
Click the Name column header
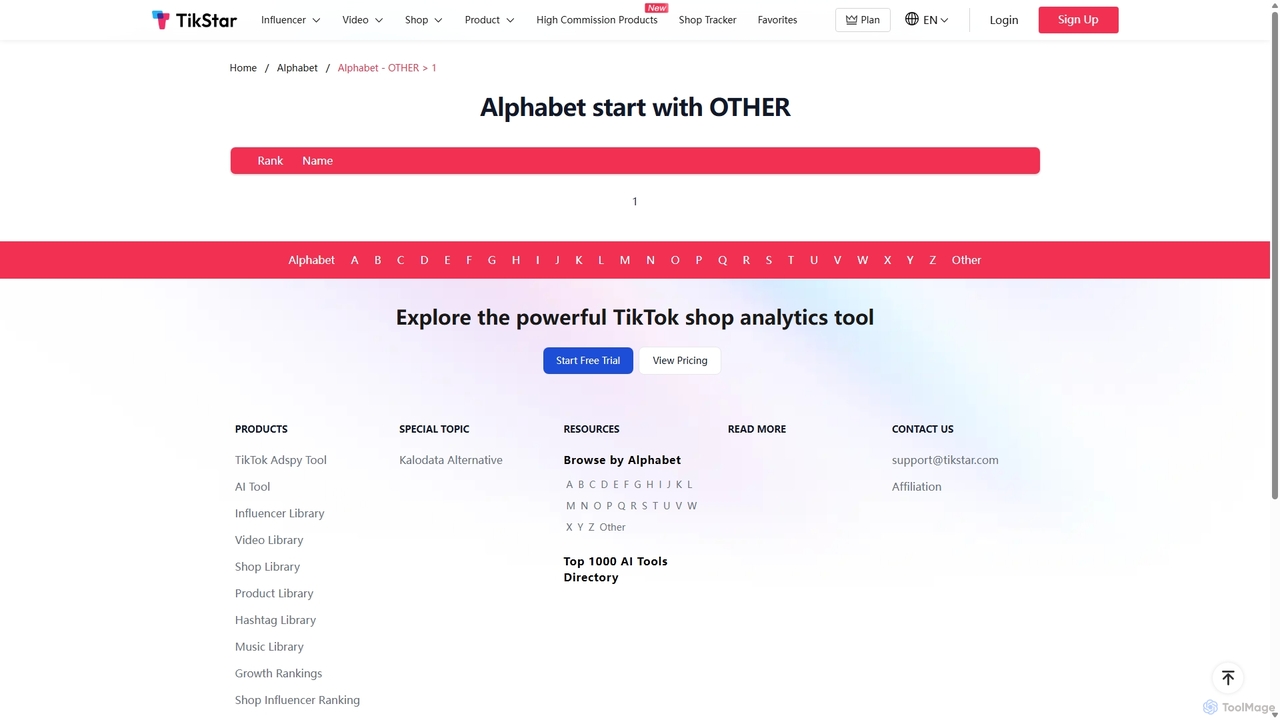[318, 161]
